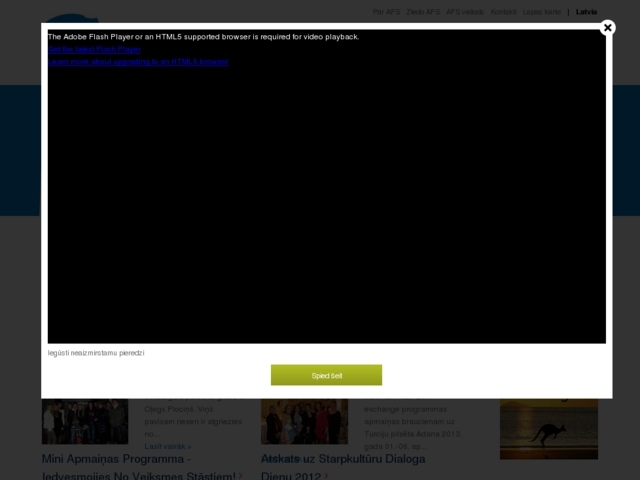Click Lasīt vairāk link
The width and height of the screenshot is (640, 480).
point(168,447)
